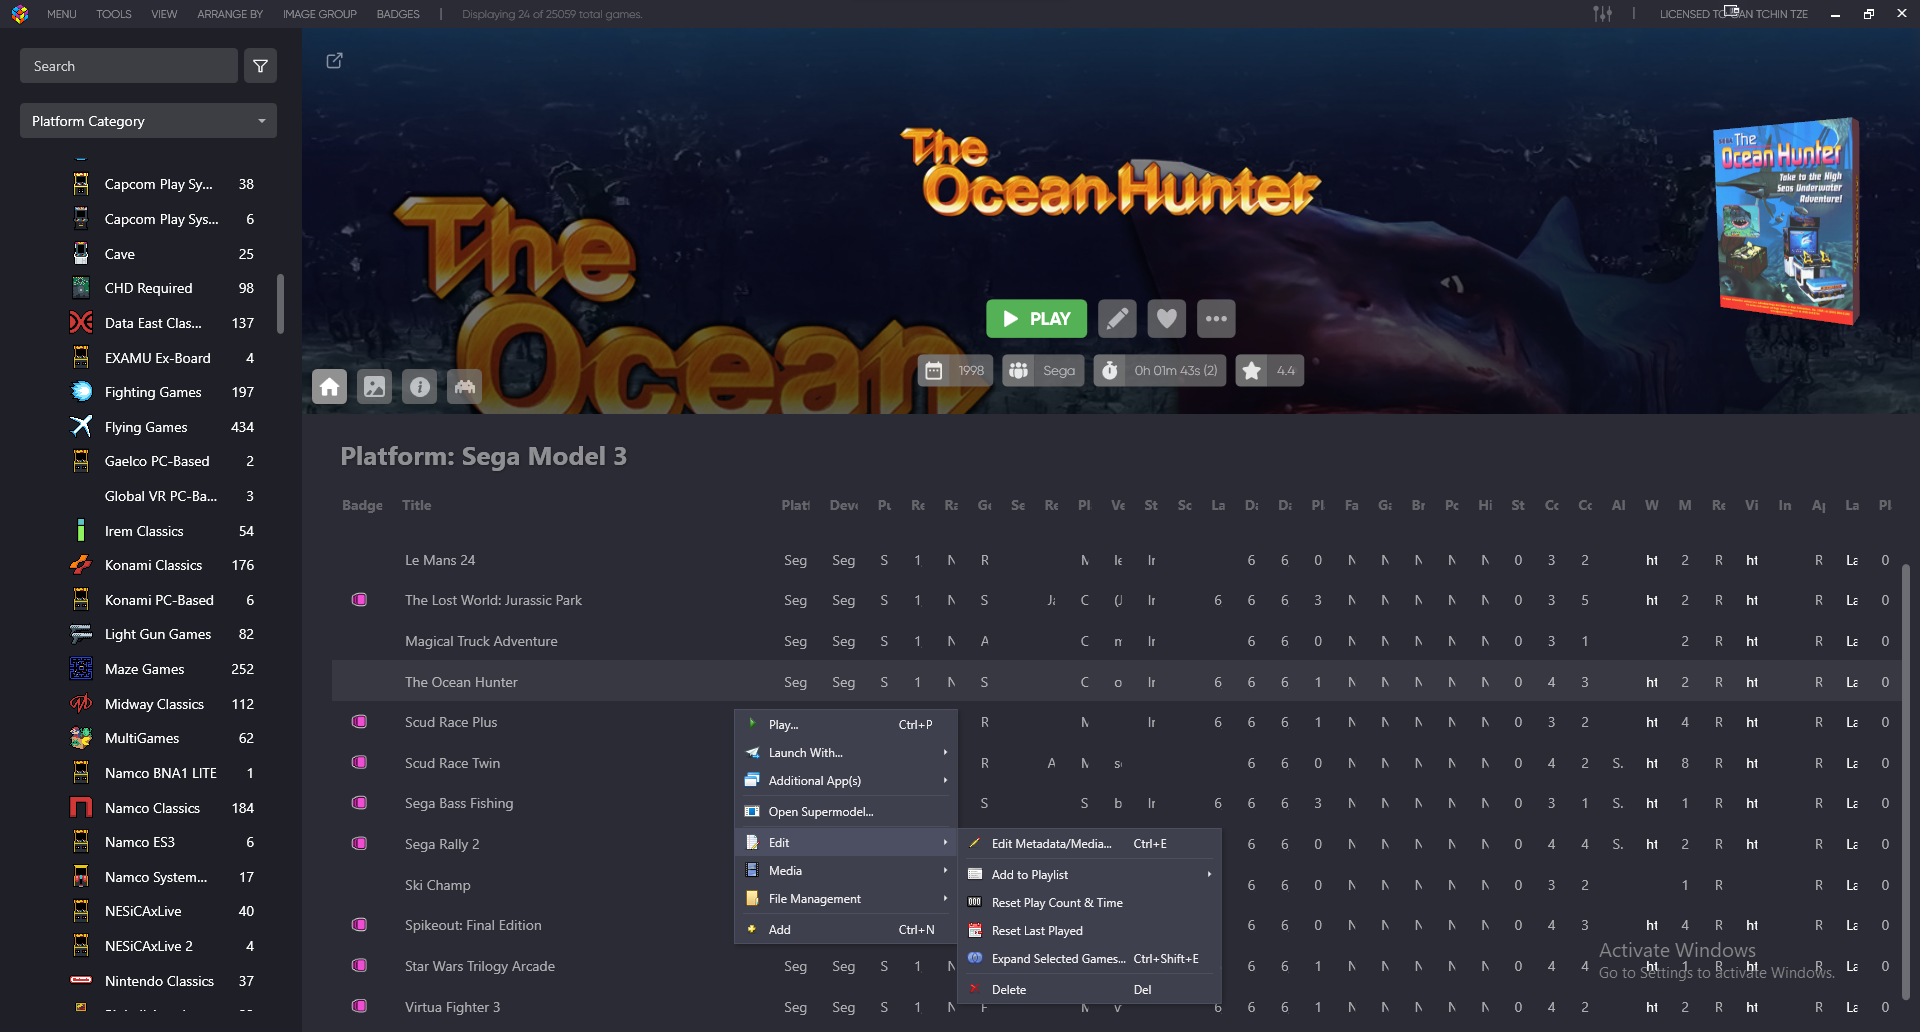Screen dimensions: 1920x1032
Task: Select Flying Games category icon
Action: tap(81, 427)
